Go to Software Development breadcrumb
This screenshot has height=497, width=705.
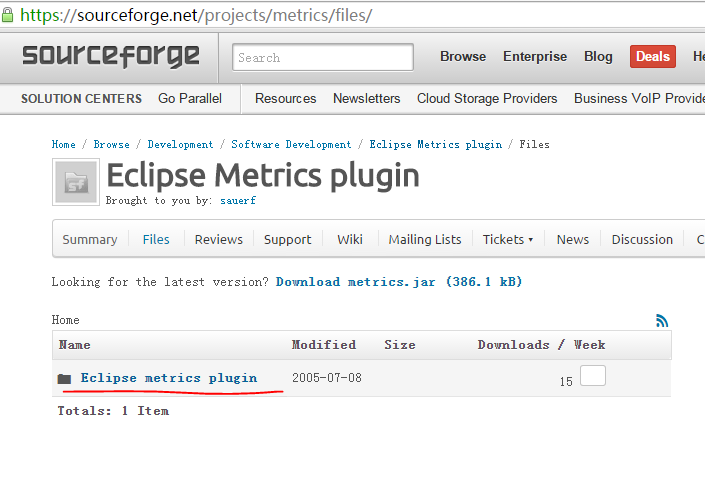pyautogui.click(x=292, y=145)
